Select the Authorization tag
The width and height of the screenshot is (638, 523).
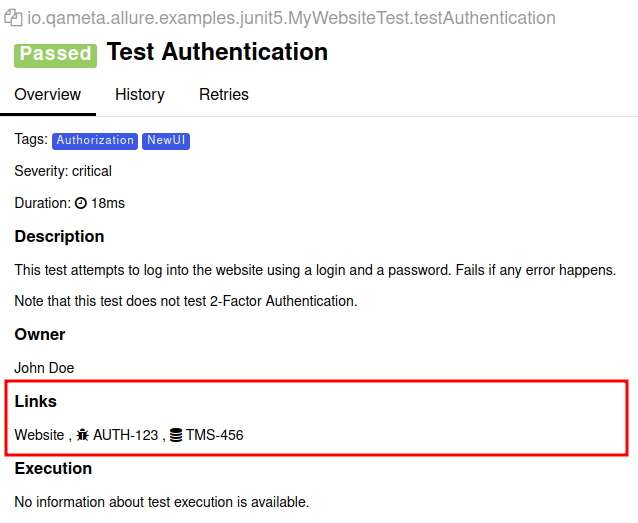click(x=95, y=141)
